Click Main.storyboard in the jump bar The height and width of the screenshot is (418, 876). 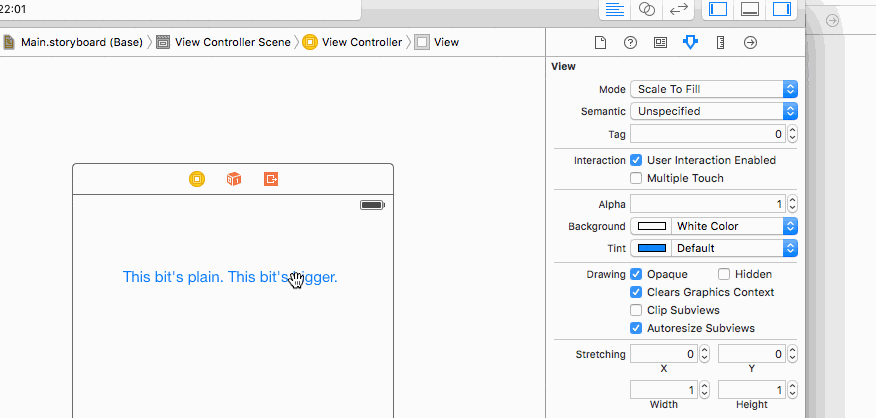click(80, 42)
